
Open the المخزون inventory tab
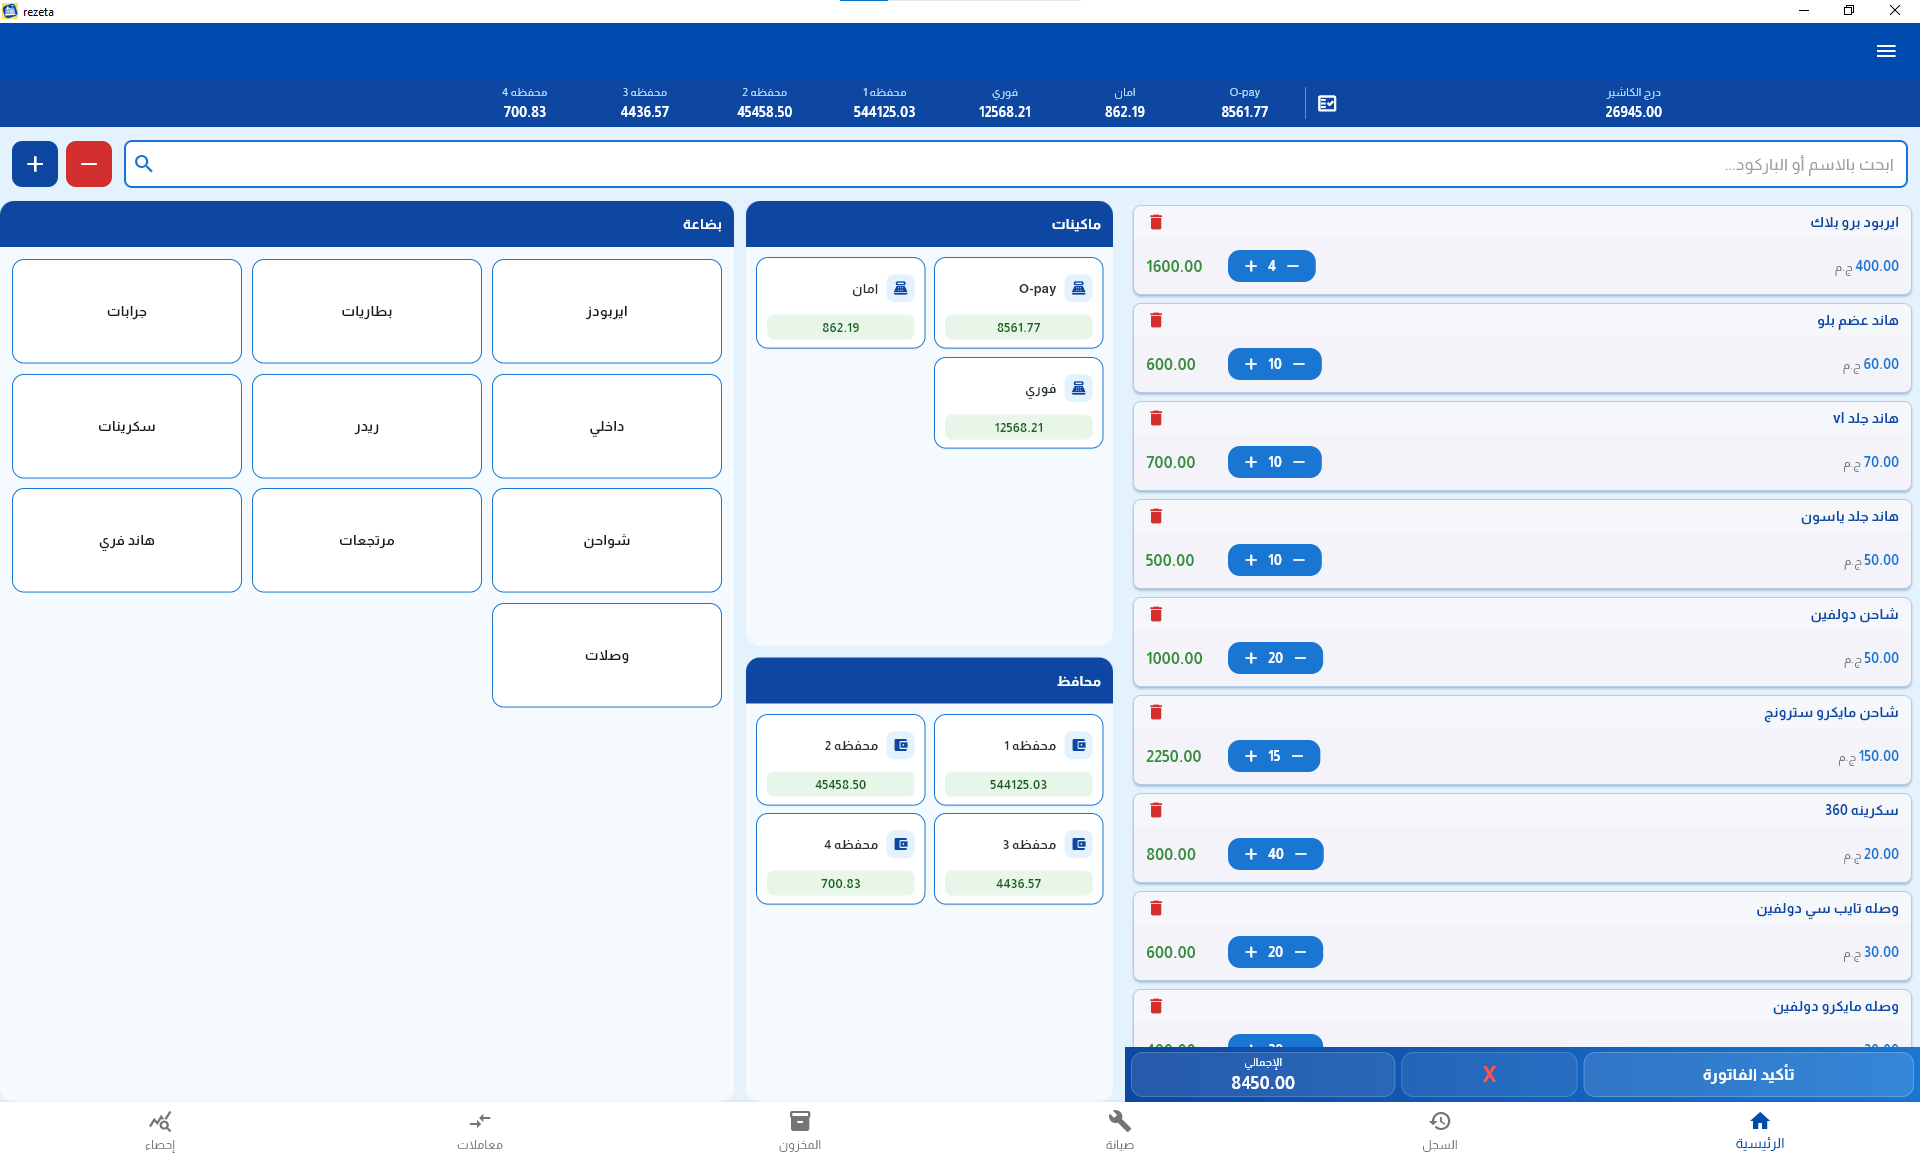[800, 1130]
